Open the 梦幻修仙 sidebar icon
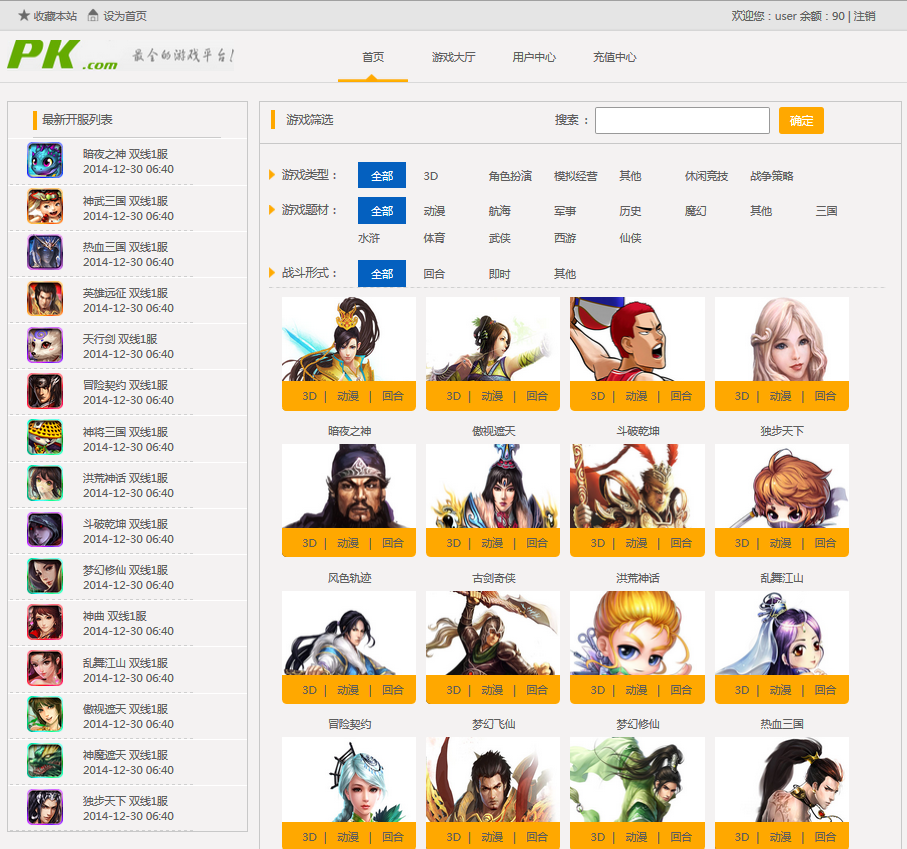 click(x=45, y=576)
